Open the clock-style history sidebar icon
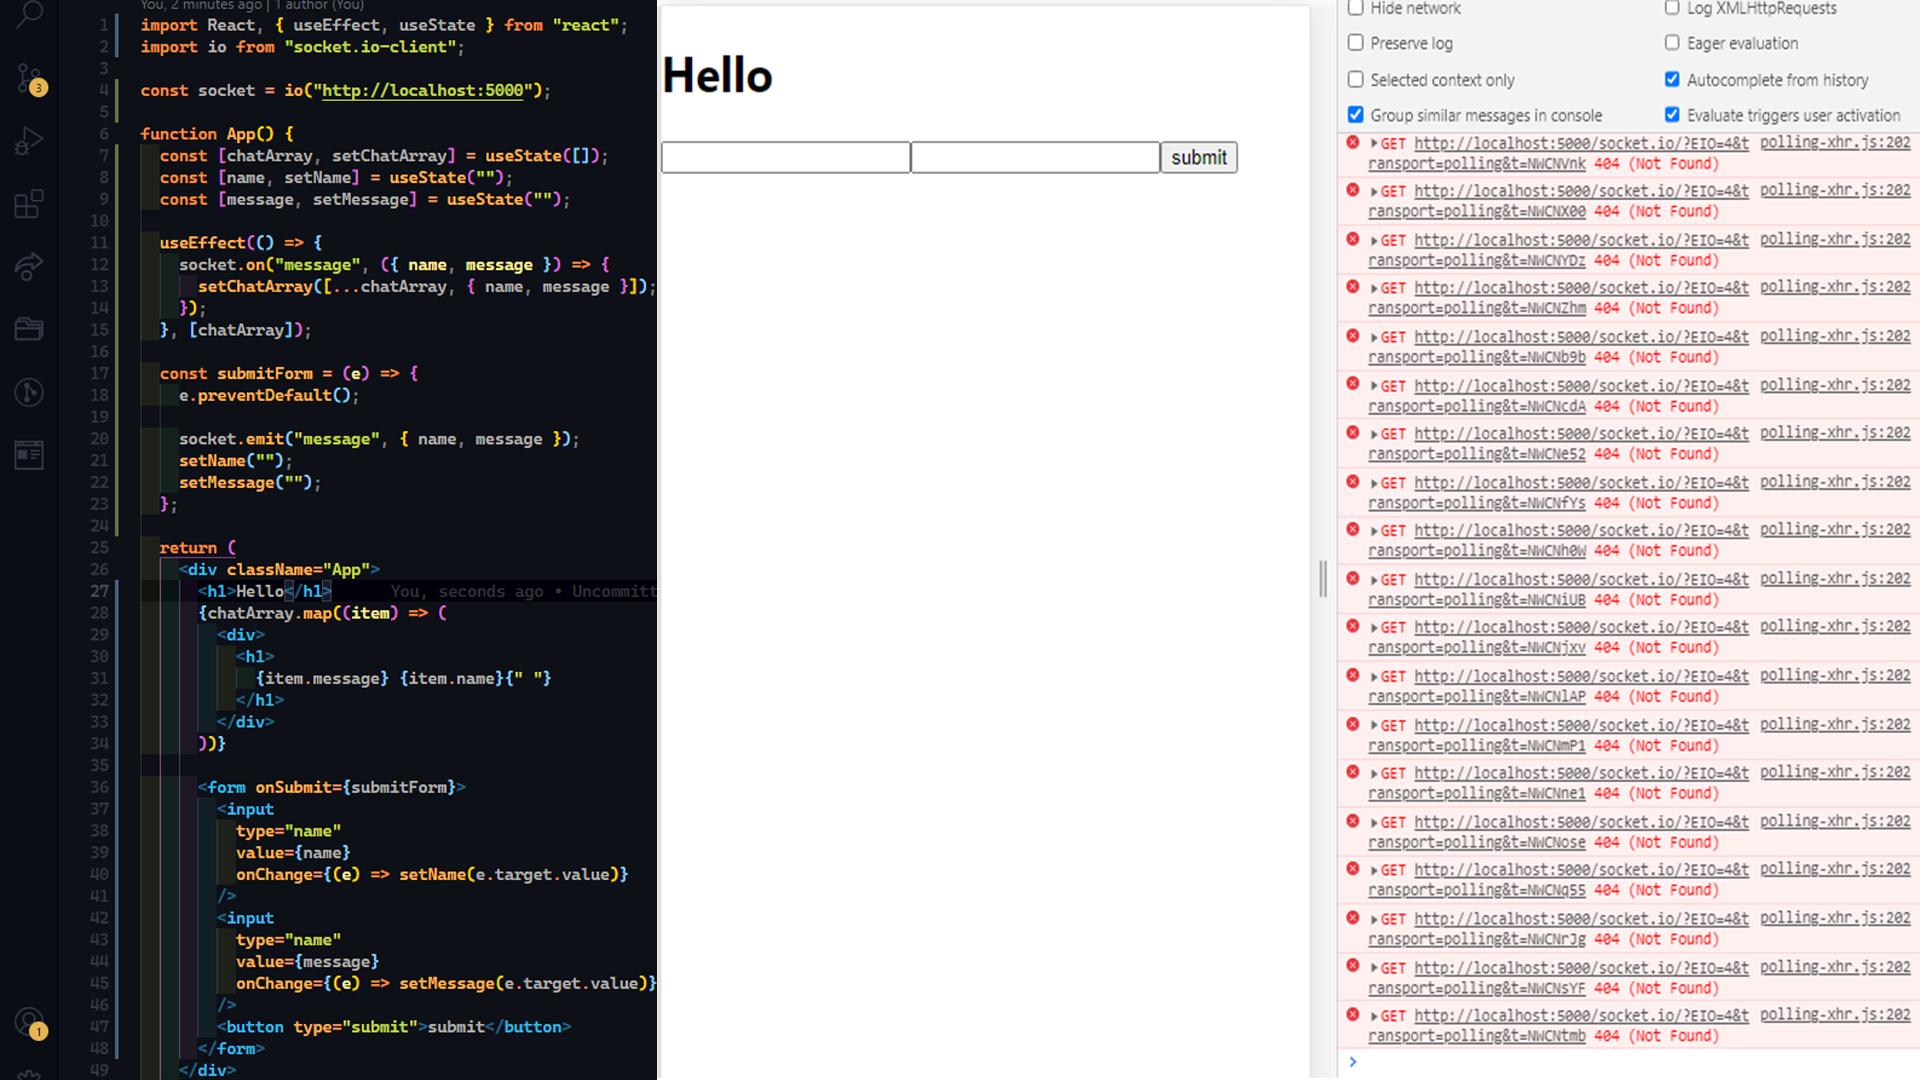 pyautogui.click(x=29, y=392)
